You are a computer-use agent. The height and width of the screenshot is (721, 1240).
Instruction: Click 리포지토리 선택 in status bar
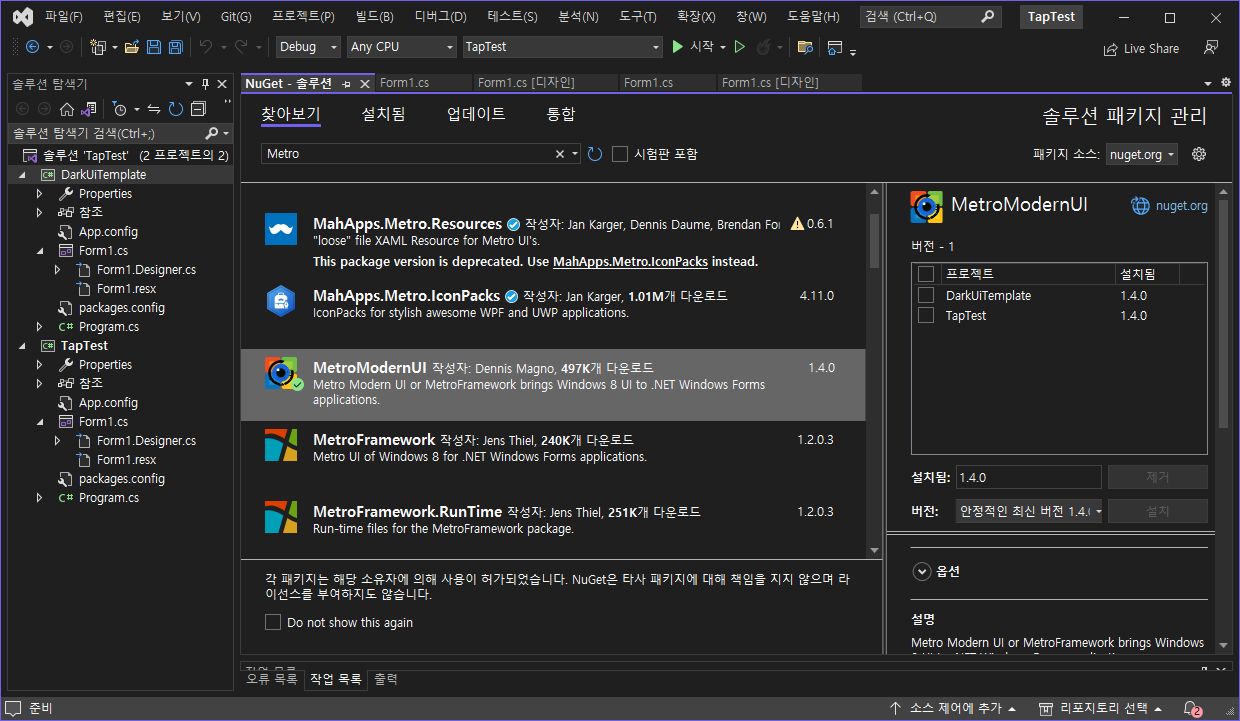pyautogui.click(x=1101, y=708)
